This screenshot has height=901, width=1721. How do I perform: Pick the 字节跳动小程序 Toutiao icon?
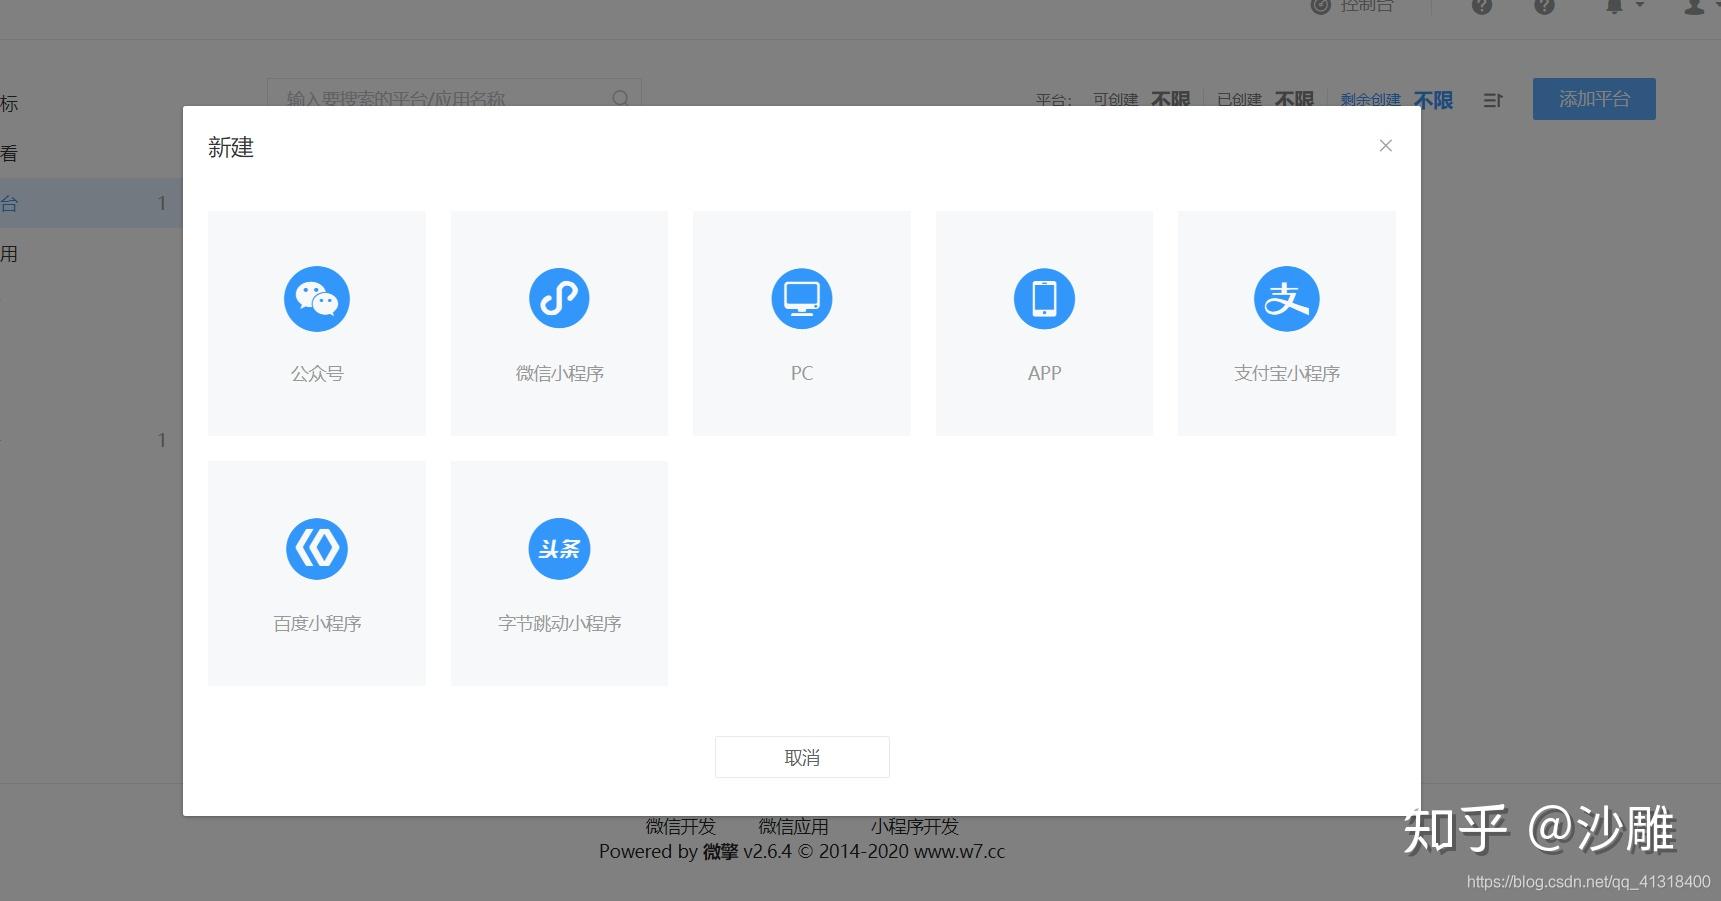pyautogui.click(x=559, y=549)
